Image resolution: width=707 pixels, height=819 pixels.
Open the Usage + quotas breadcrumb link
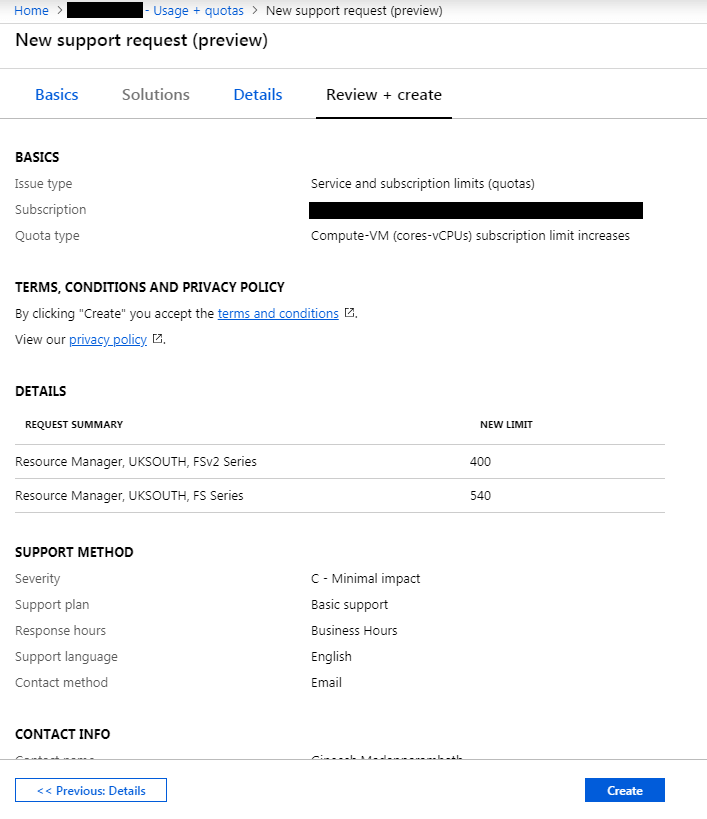[198, 11]
